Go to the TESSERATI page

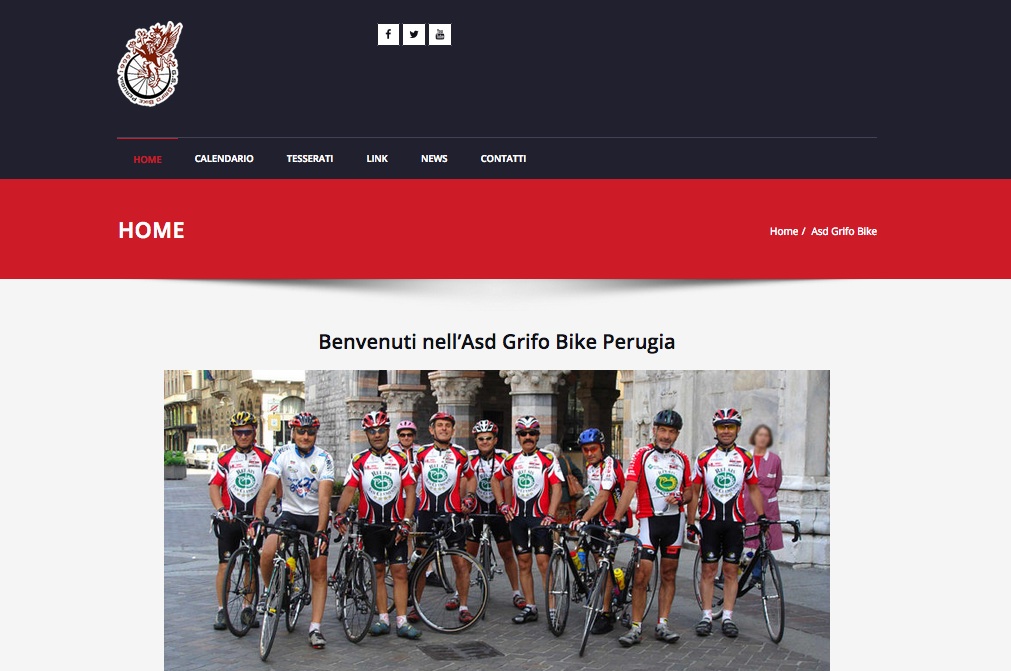tap(309, 159)
